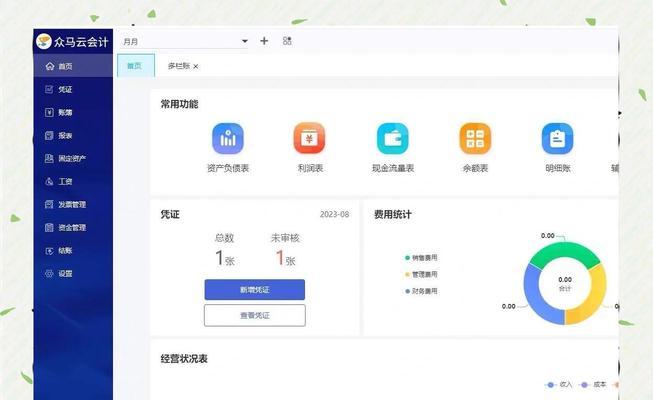
Task: Open 凭证 in the sidebar
Action: pos(73,89)
